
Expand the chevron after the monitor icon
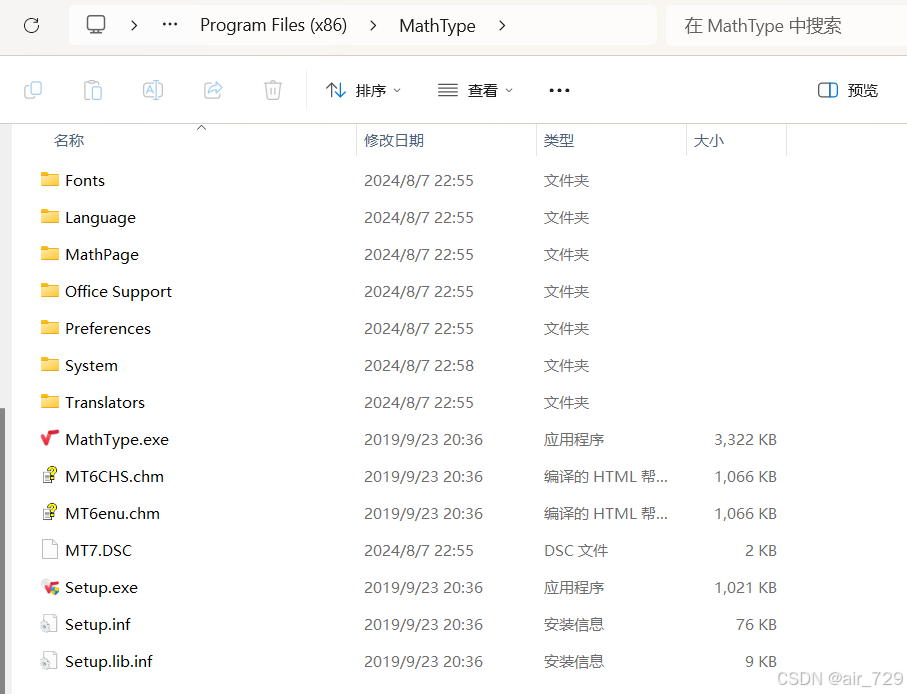134,25
